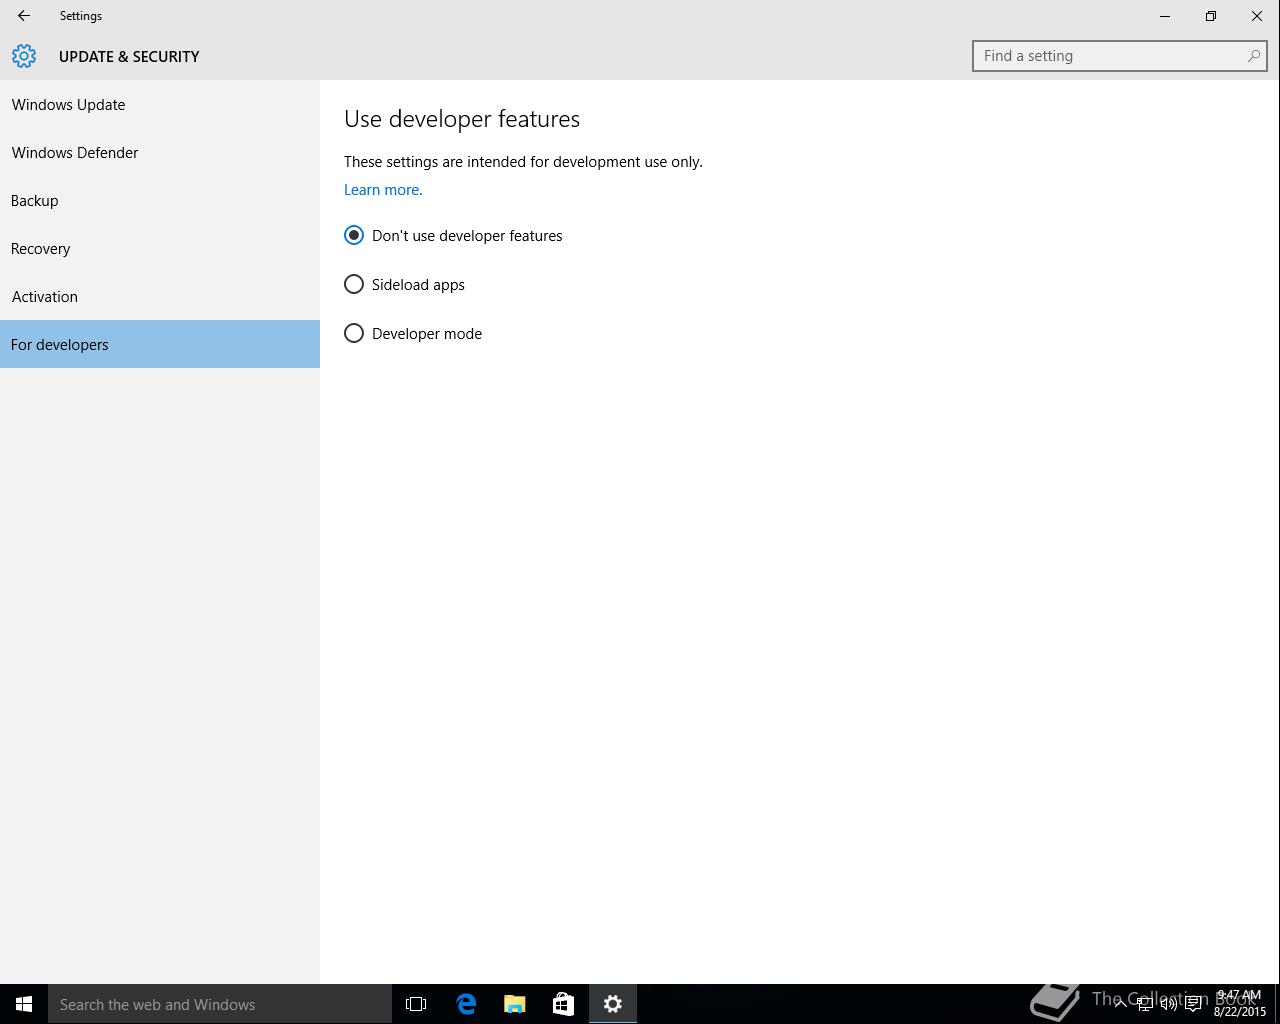1280x1024 pixels.
Task: Click the Update & Security gear icon
Action: point(24,56)
